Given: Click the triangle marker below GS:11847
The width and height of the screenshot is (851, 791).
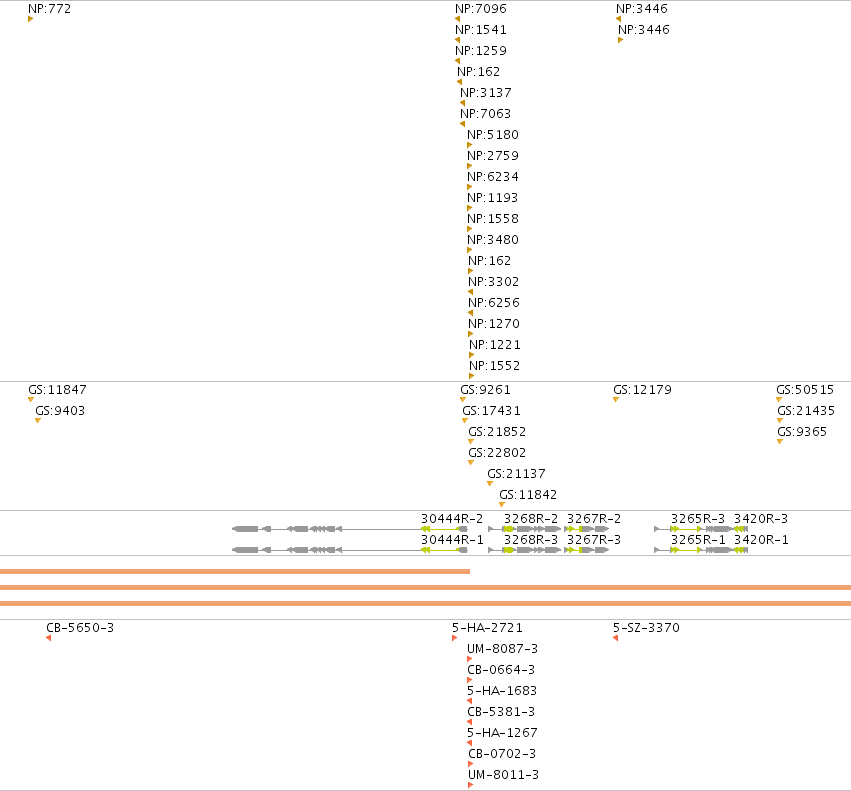Looking at the screenshot, I should (x=31, y=400).
